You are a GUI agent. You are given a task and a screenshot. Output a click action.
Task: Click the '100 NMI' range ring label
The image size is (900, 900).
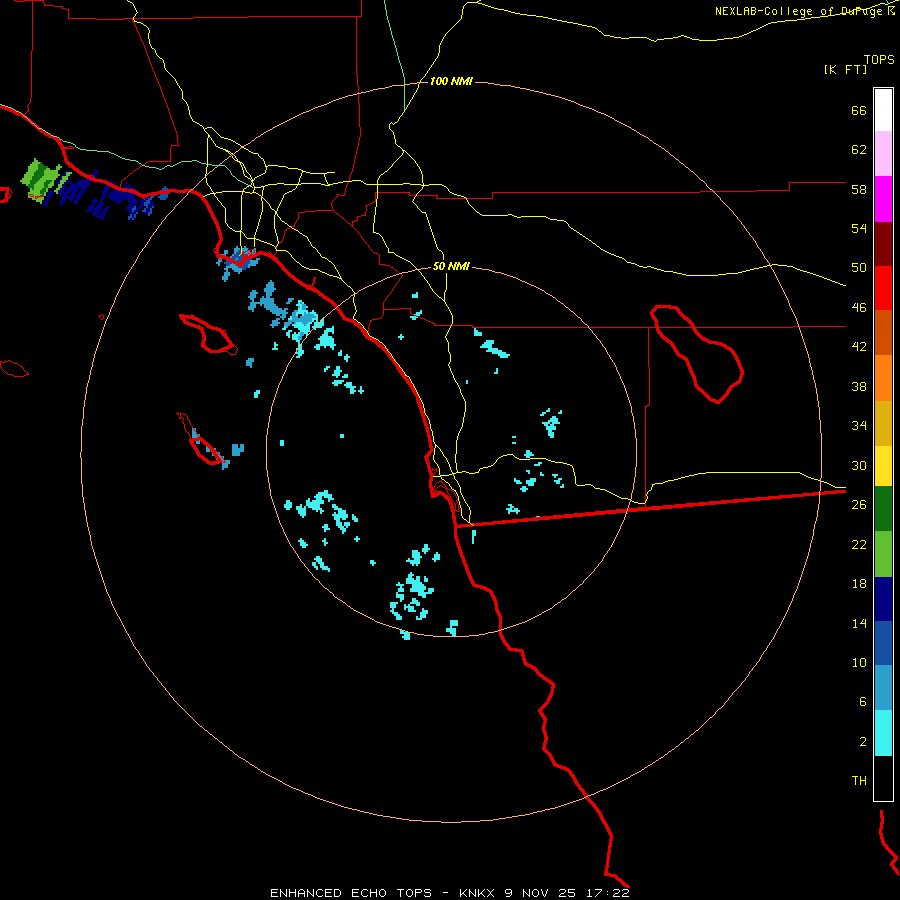(x=451, y=82)
